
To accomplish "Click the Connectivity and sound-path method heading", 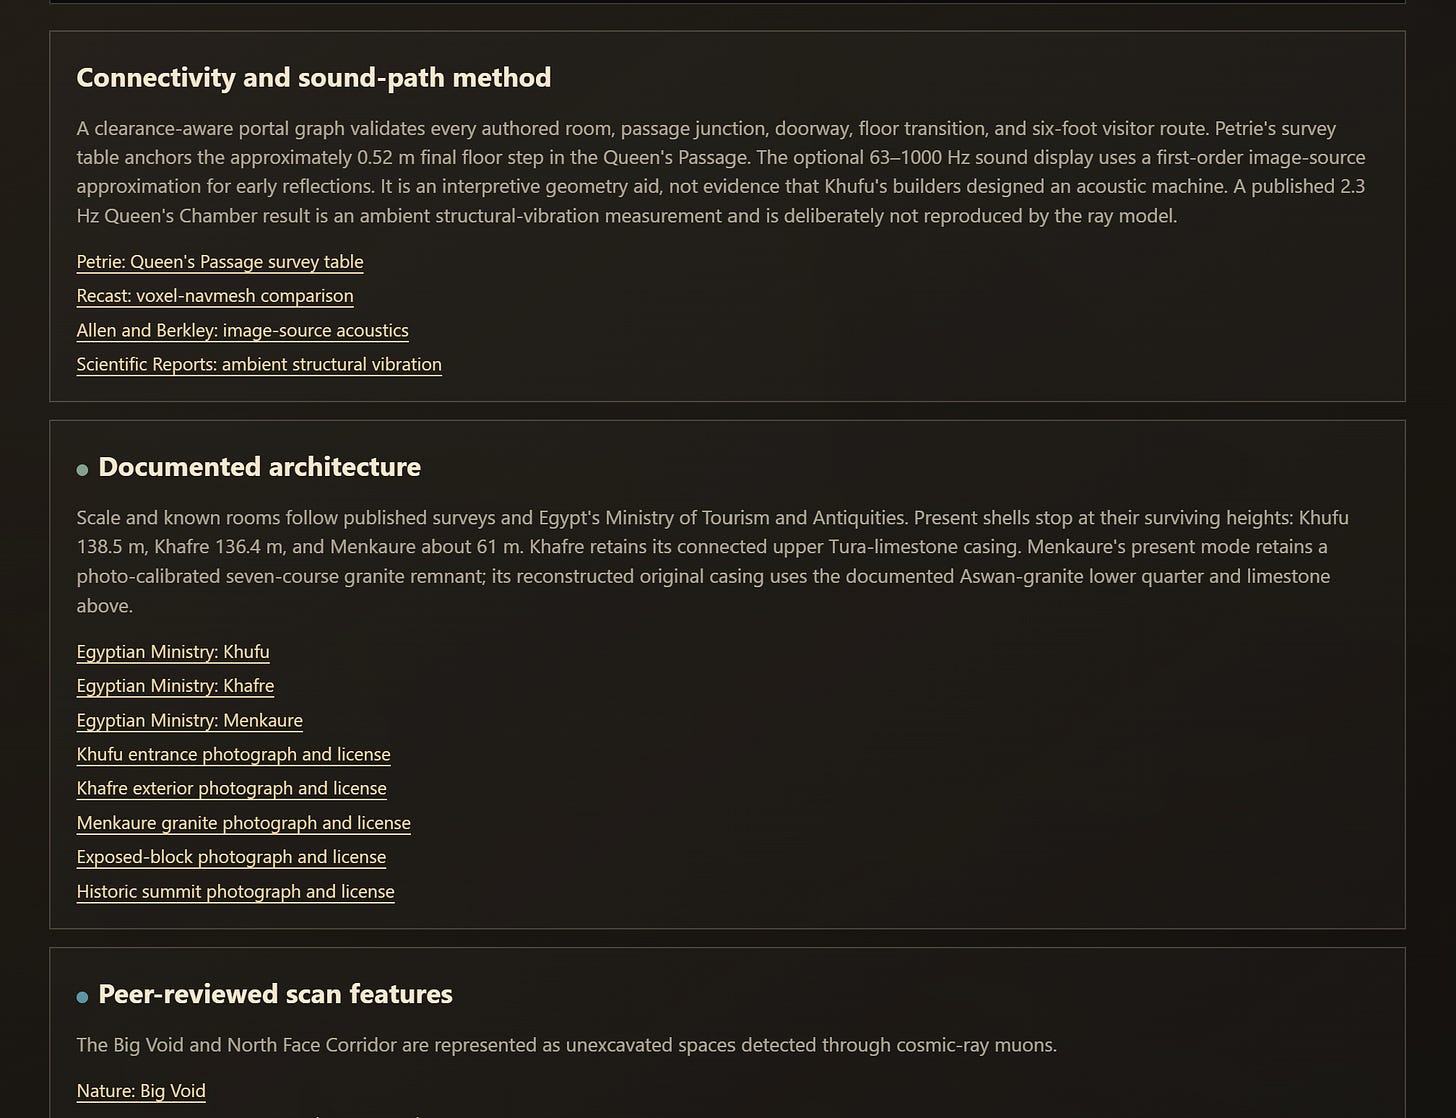I will click(x=314, y=78).
